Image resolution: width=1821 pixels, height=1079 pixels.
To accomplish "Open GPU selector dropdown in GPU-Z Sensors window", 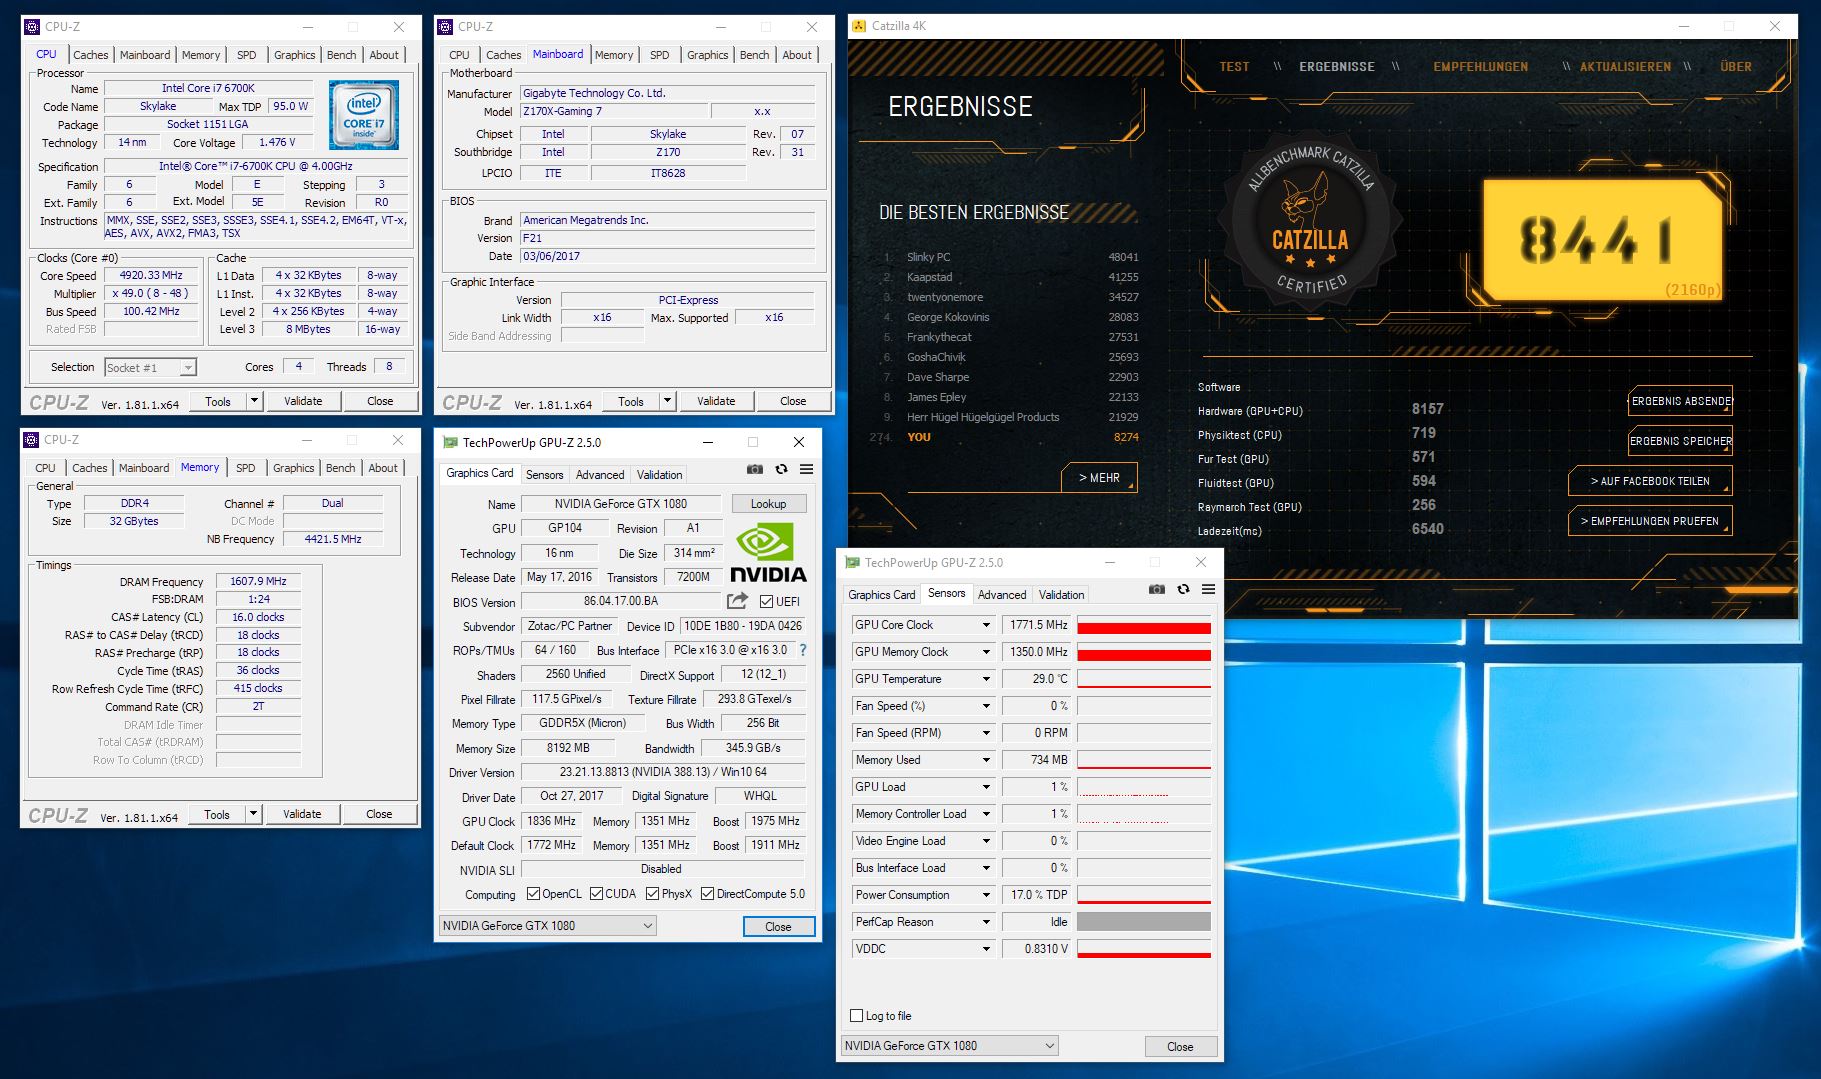I will tap(949, 1046).
